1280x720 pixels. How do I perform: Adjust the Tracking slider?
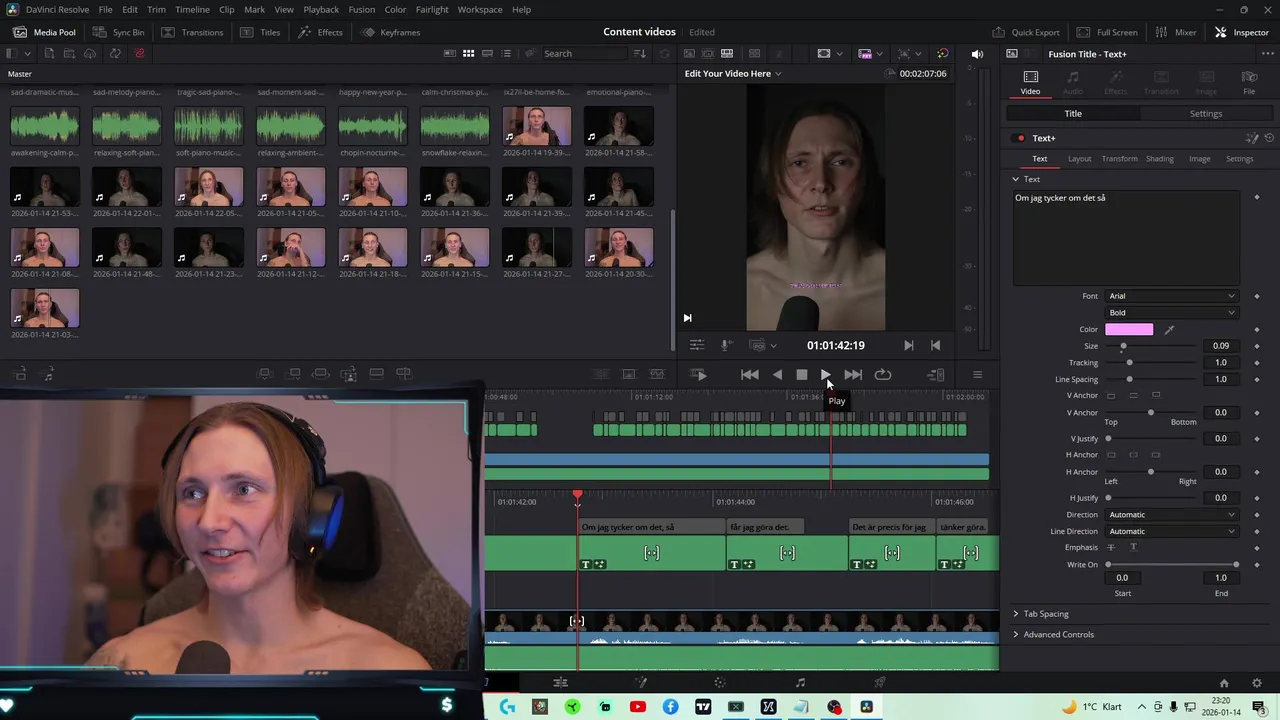(x=1129, y=363)
